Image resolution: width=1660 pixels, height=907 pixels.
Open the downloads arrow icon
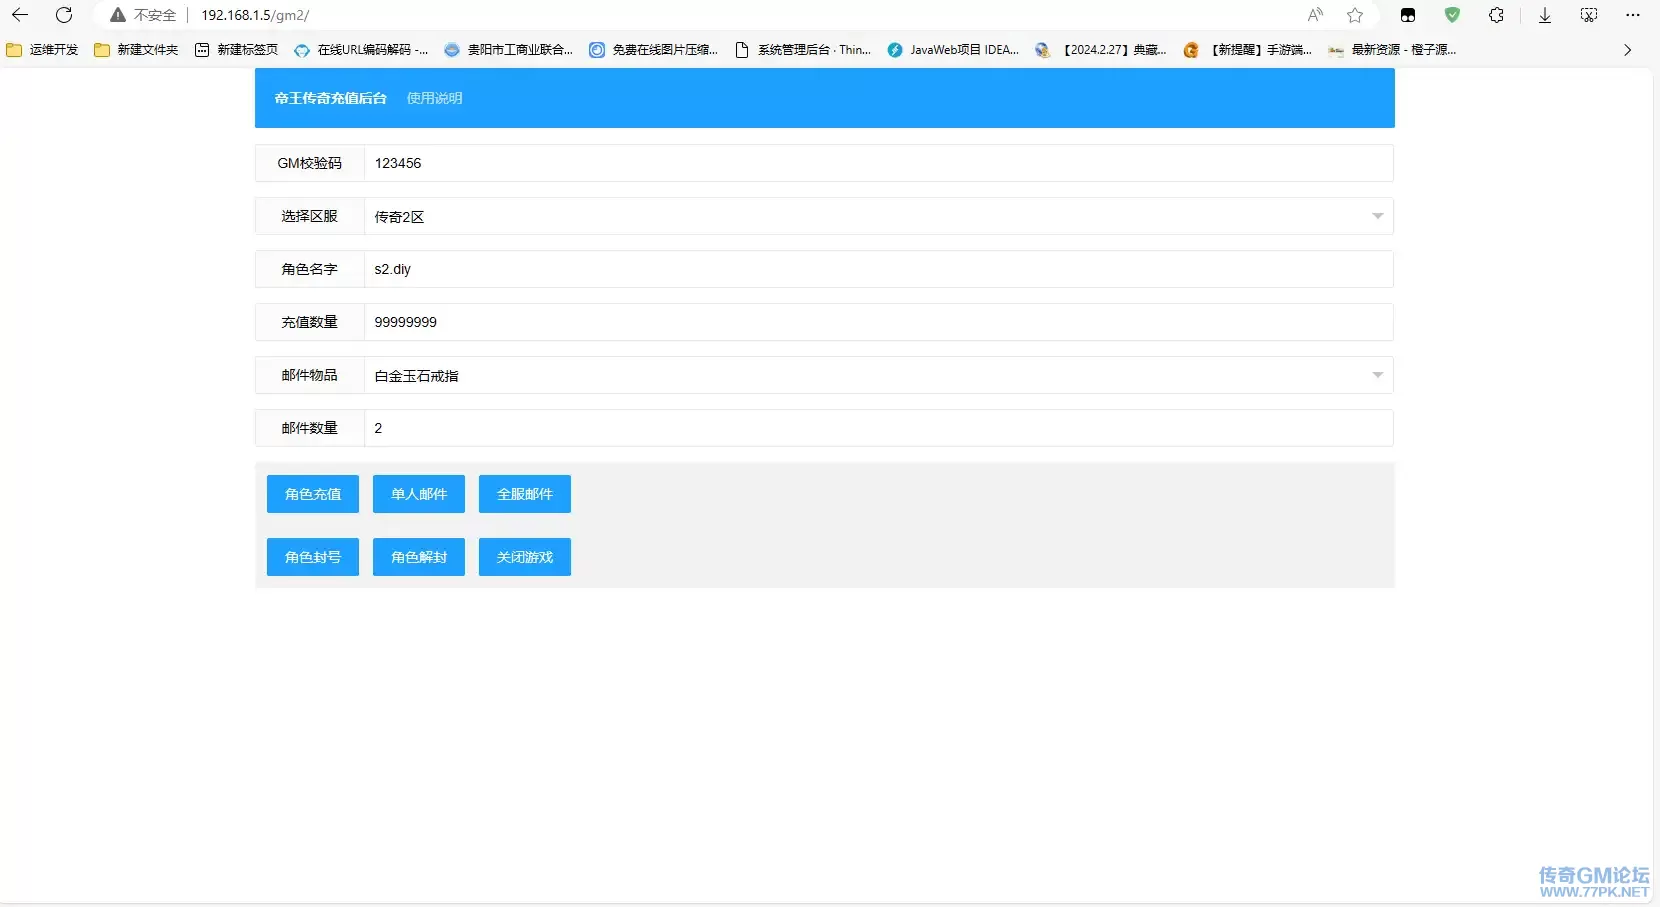click(1545, 15)
